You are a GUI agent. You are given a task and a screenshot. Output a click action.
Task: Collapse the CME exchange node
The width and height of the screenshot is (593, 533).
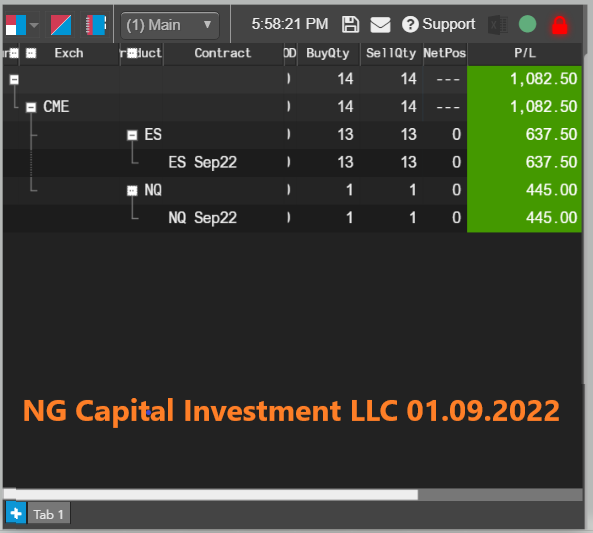tap(31, 107)
